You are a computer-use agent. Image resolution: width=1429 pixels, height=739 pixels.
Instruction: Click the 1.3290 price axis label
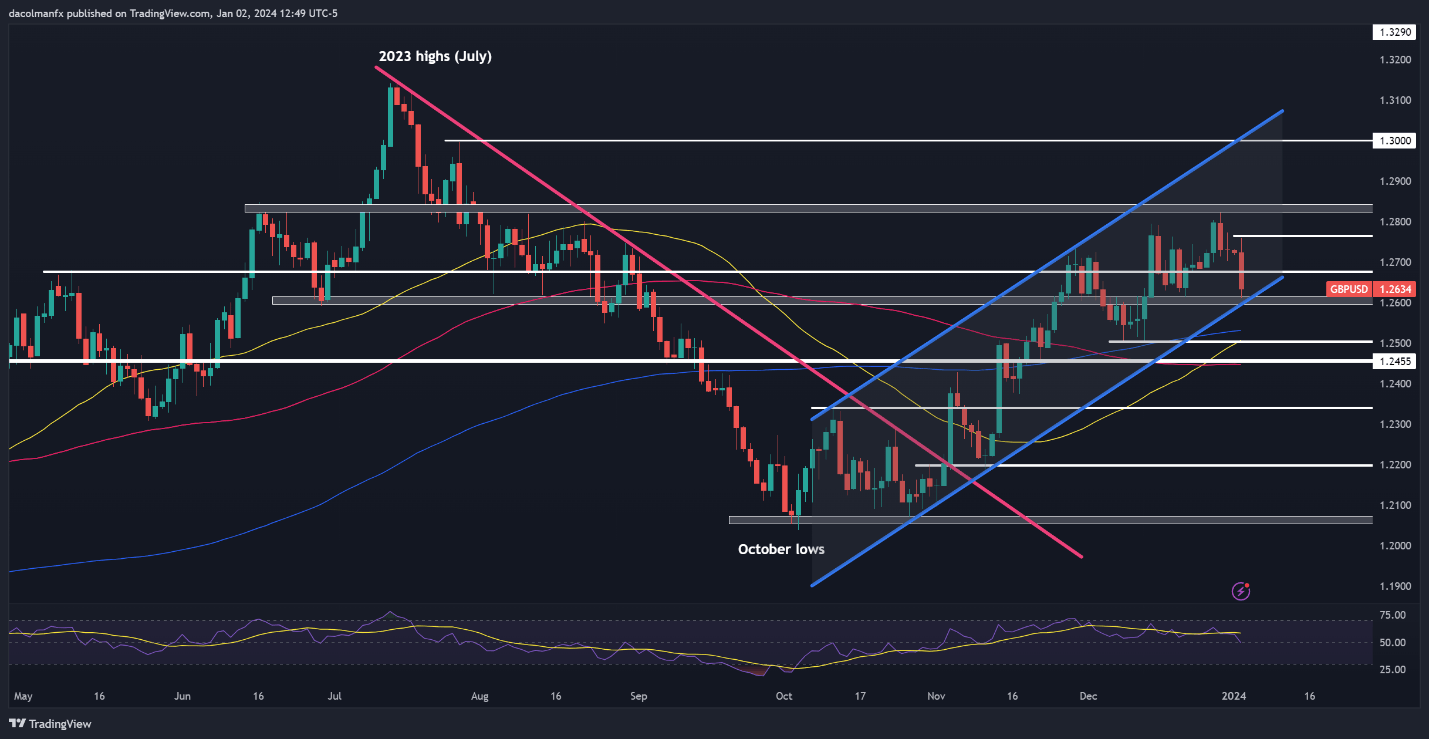coord(1395,33)
